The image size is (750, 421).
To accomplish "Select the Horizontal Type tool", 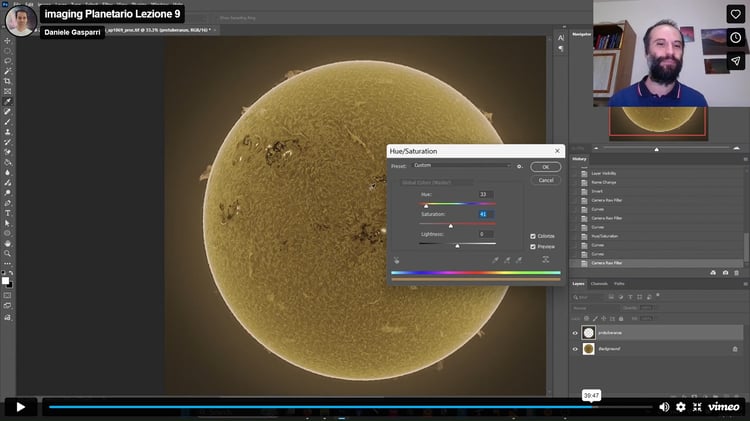I will pos(7,213).
